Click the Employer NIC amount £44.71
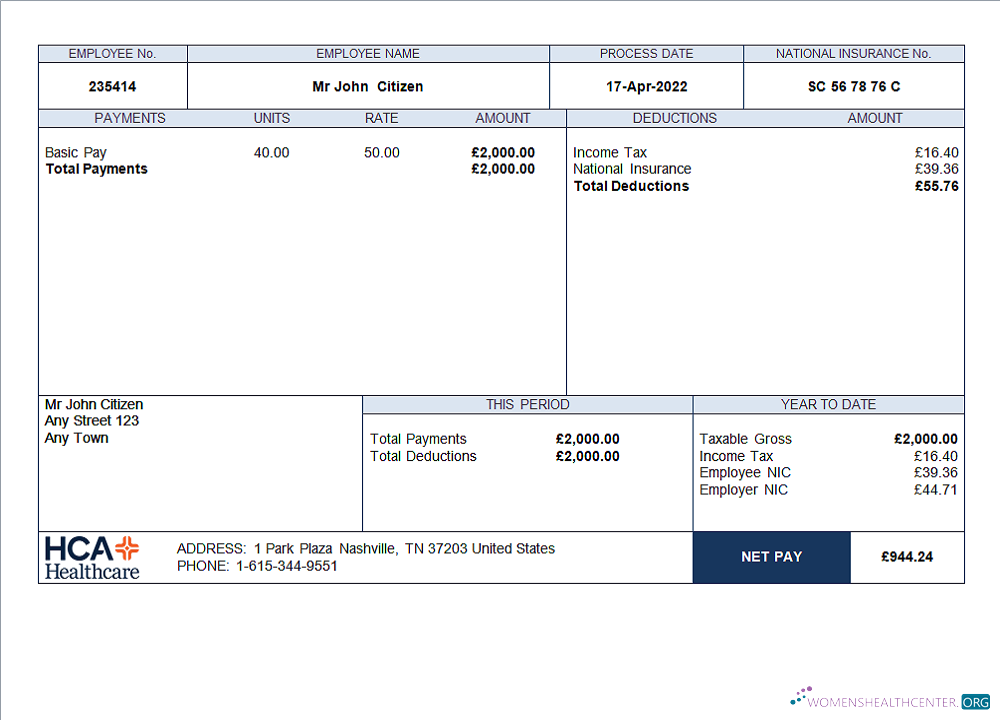The image size is (1000, 720). (x=937, y=490)
